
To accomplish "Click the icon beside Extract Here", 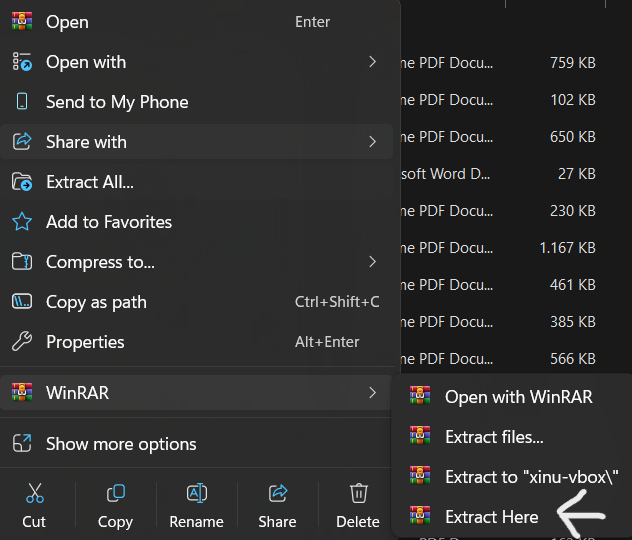I will (x=420, y=515).
